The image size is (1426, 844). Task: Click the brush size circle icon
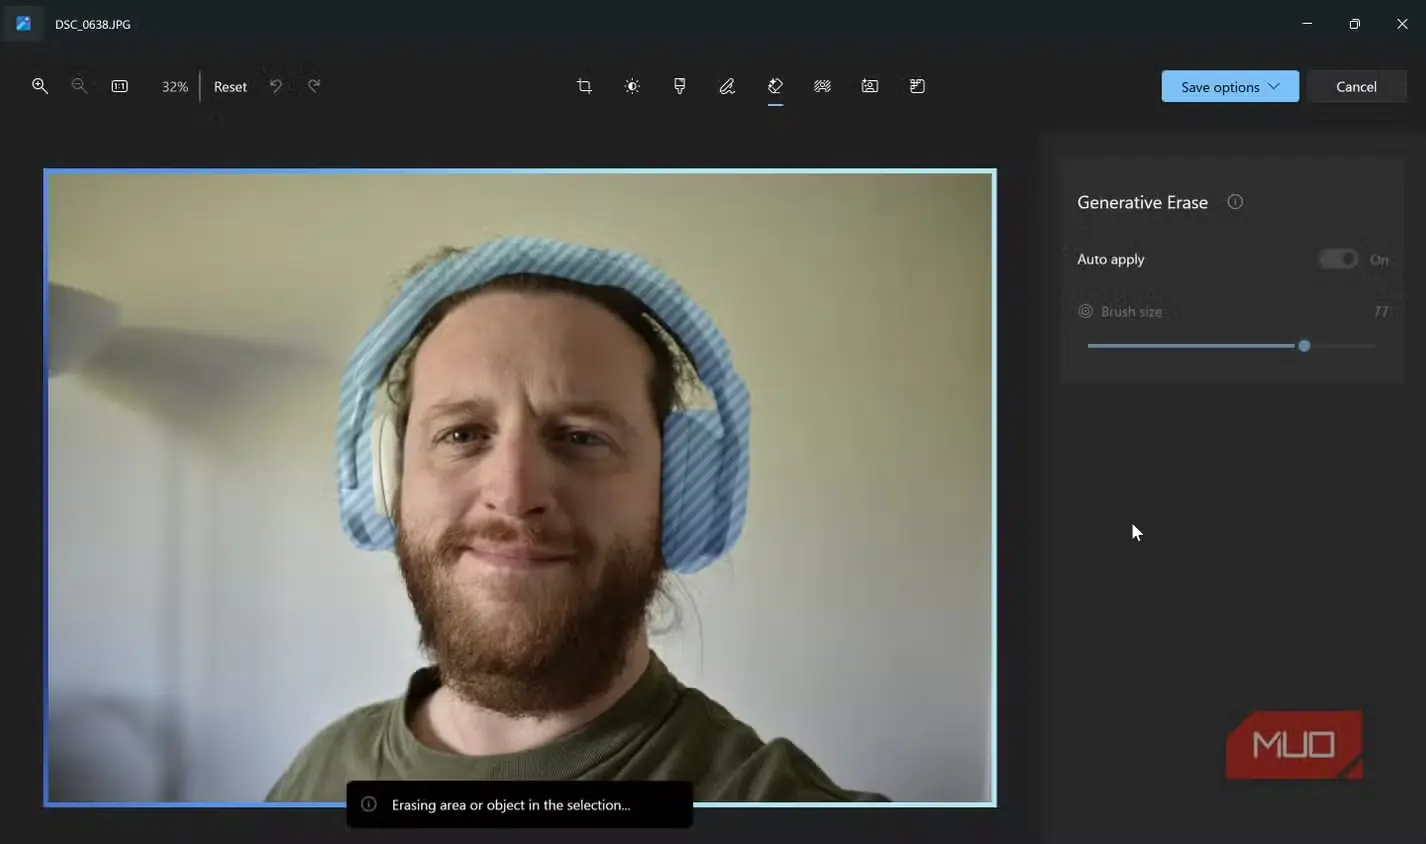pyautogui.click(x=1085, y=311)
